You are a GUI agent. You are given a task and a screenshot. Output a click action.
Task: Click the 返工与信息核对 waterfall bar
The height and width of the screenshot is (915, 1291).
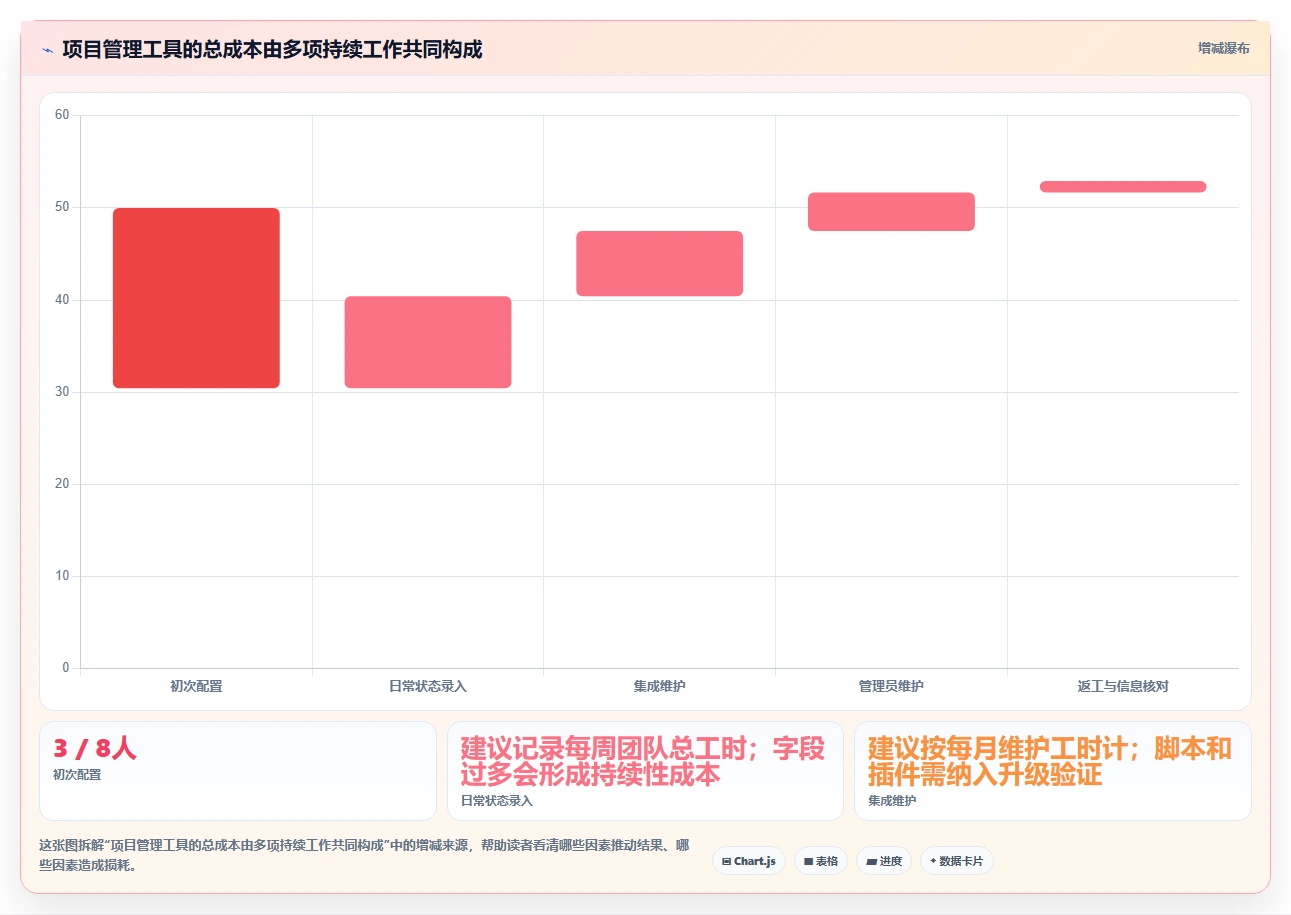(x=1123, y=187)
